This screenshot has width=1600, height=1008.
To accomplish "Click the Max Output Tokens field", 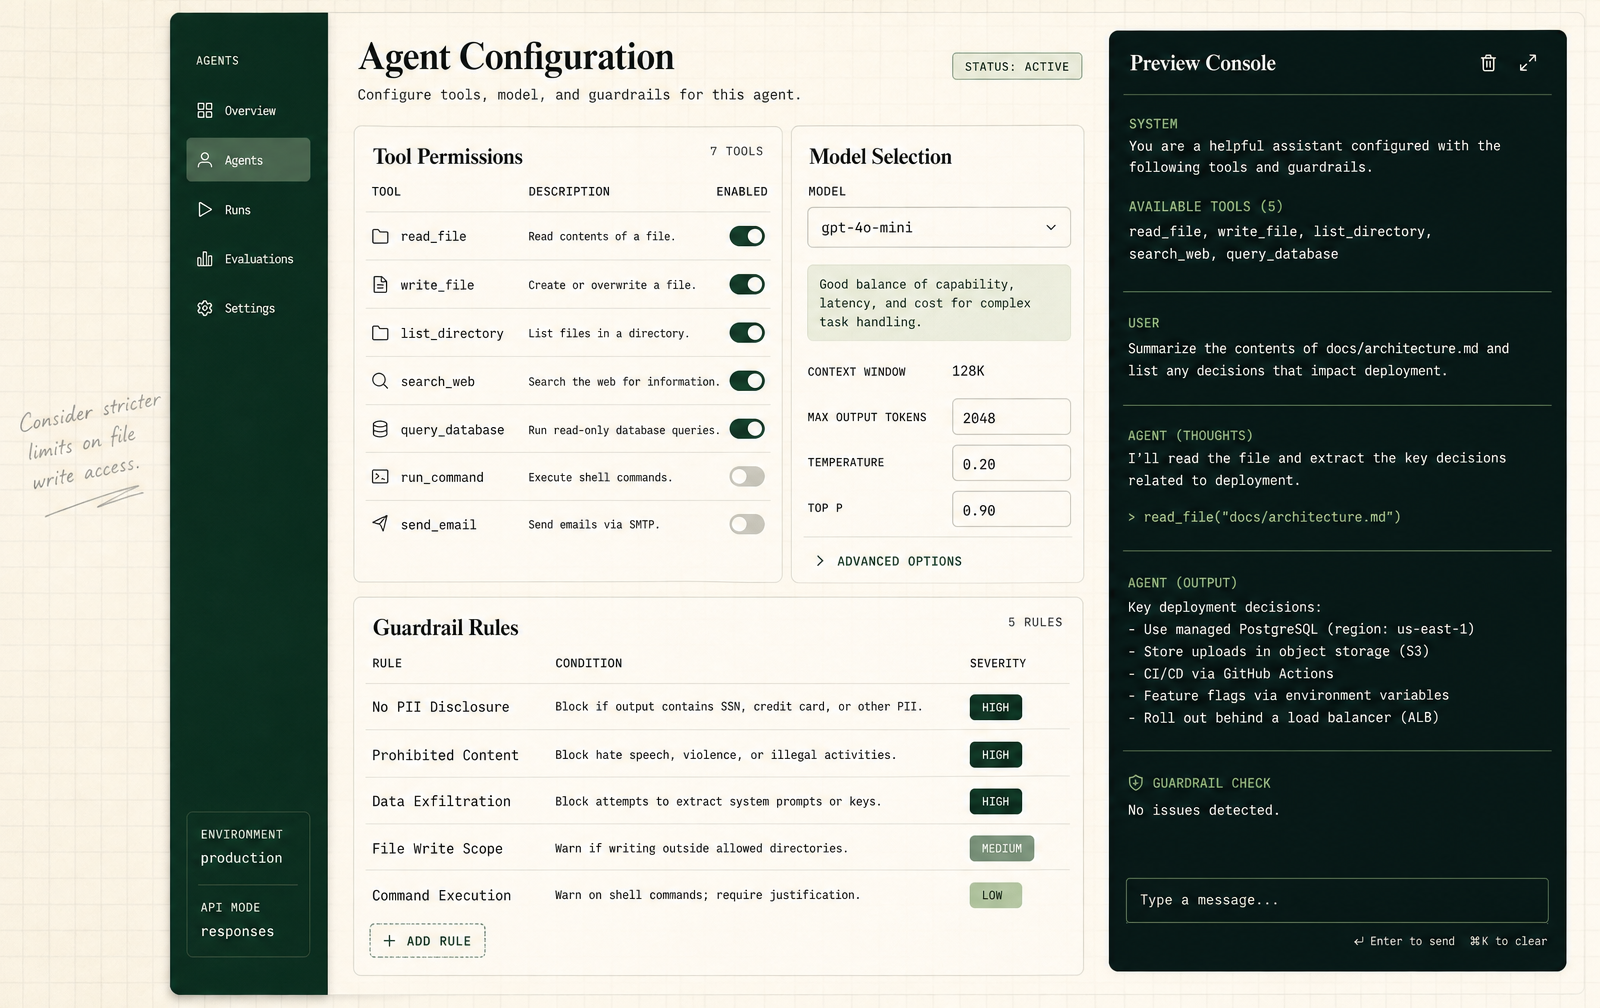I will [1011, 417].
